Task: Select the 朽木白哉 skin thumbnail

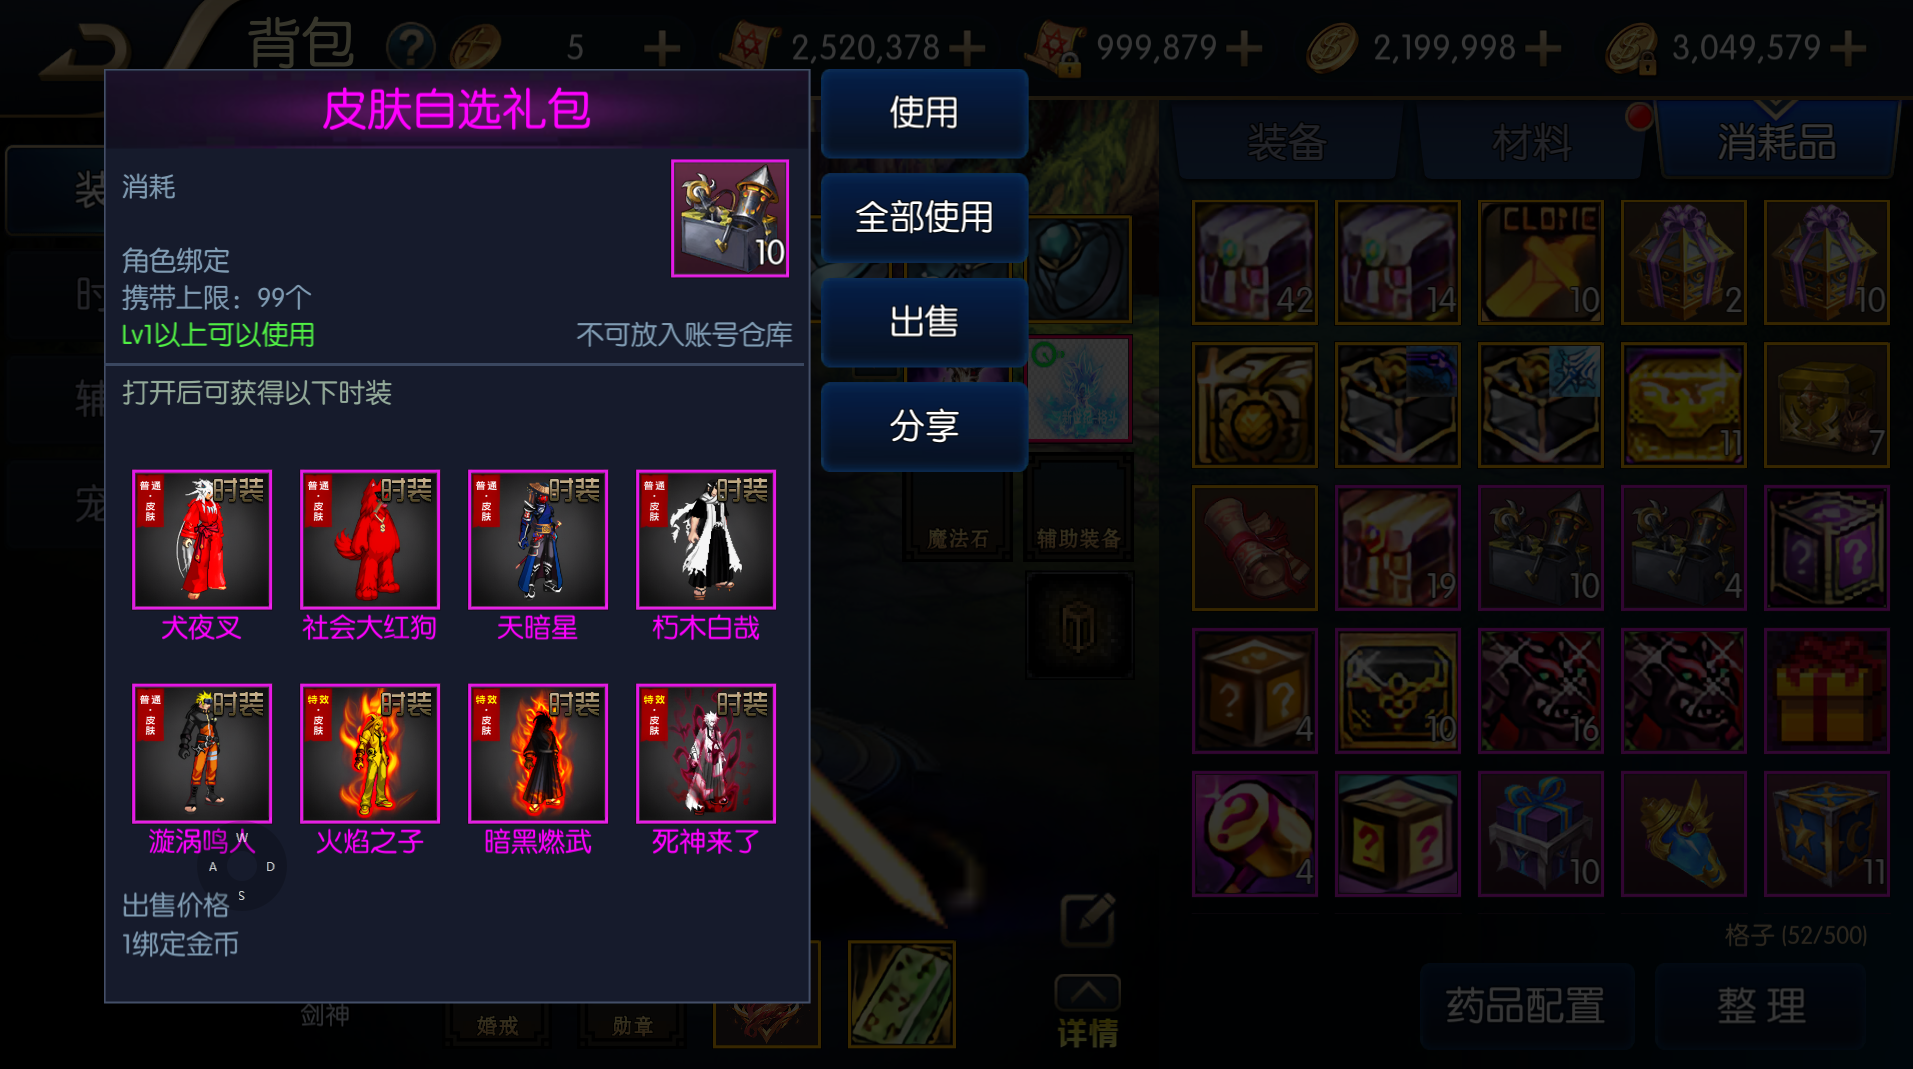Action: (706, 539)
